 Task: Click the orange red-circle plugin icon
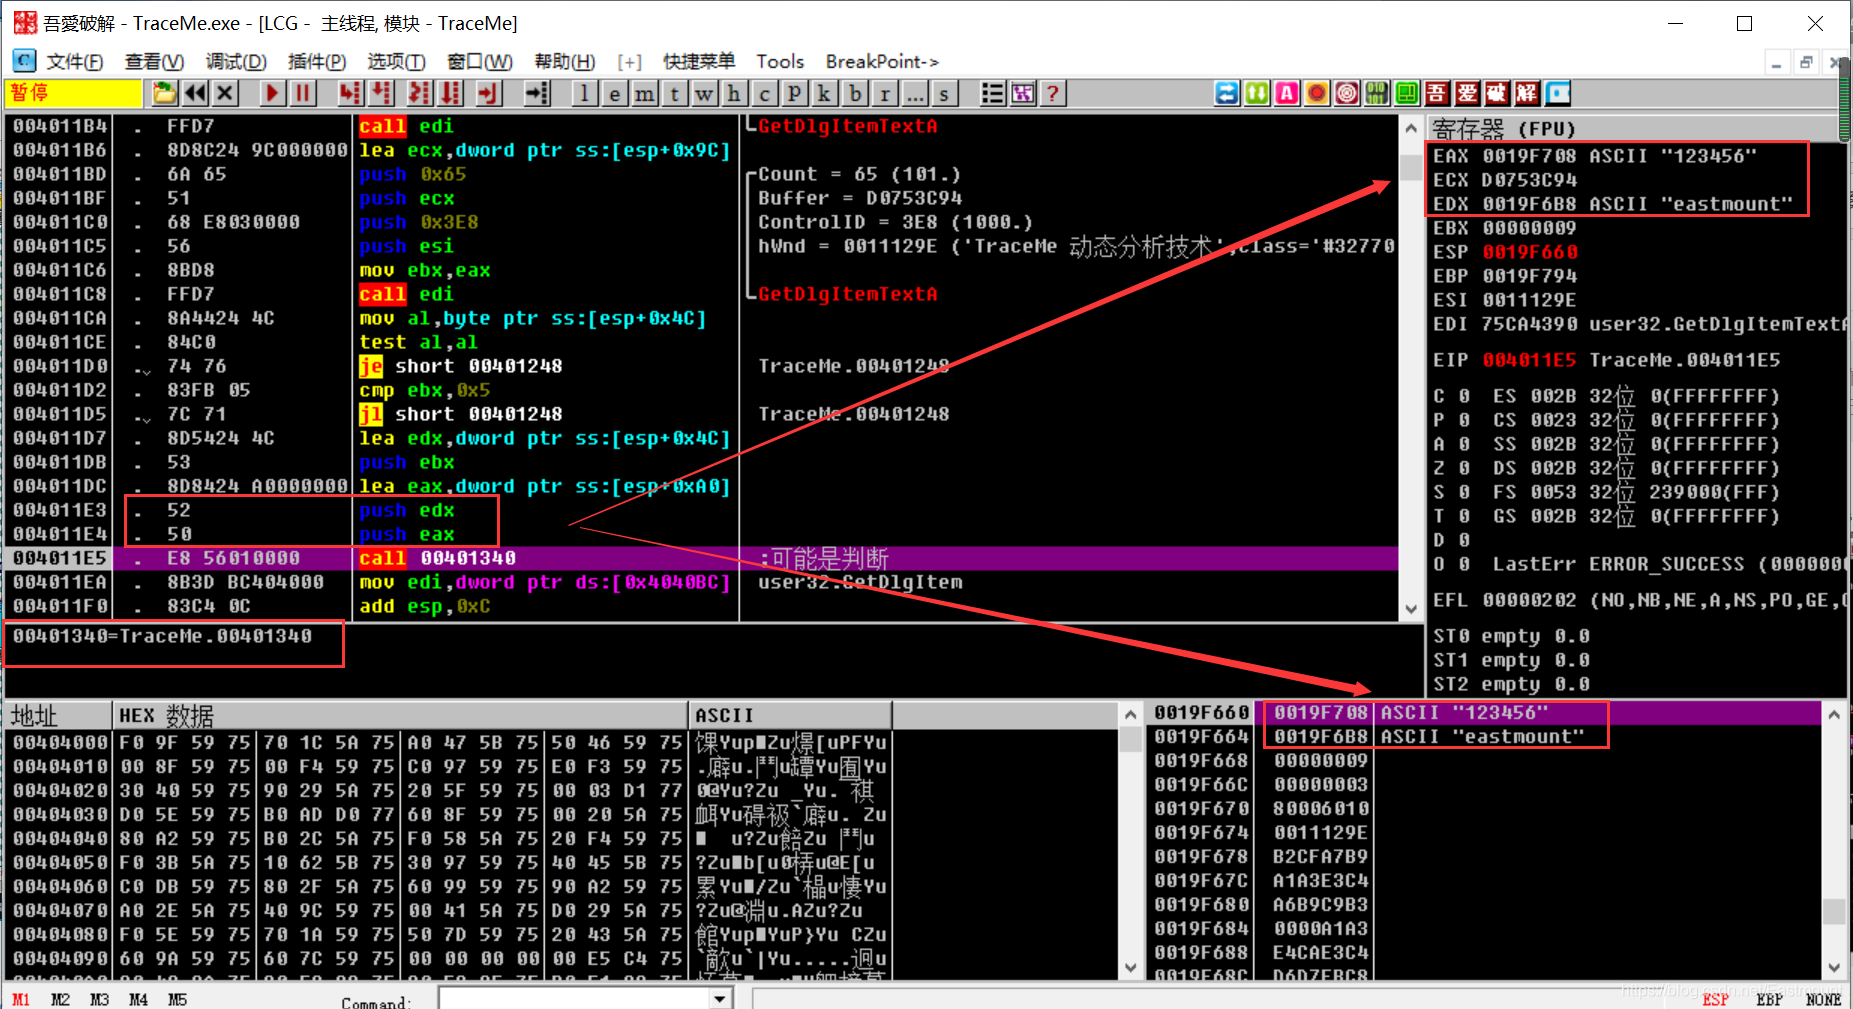[x=1317, y=93]
